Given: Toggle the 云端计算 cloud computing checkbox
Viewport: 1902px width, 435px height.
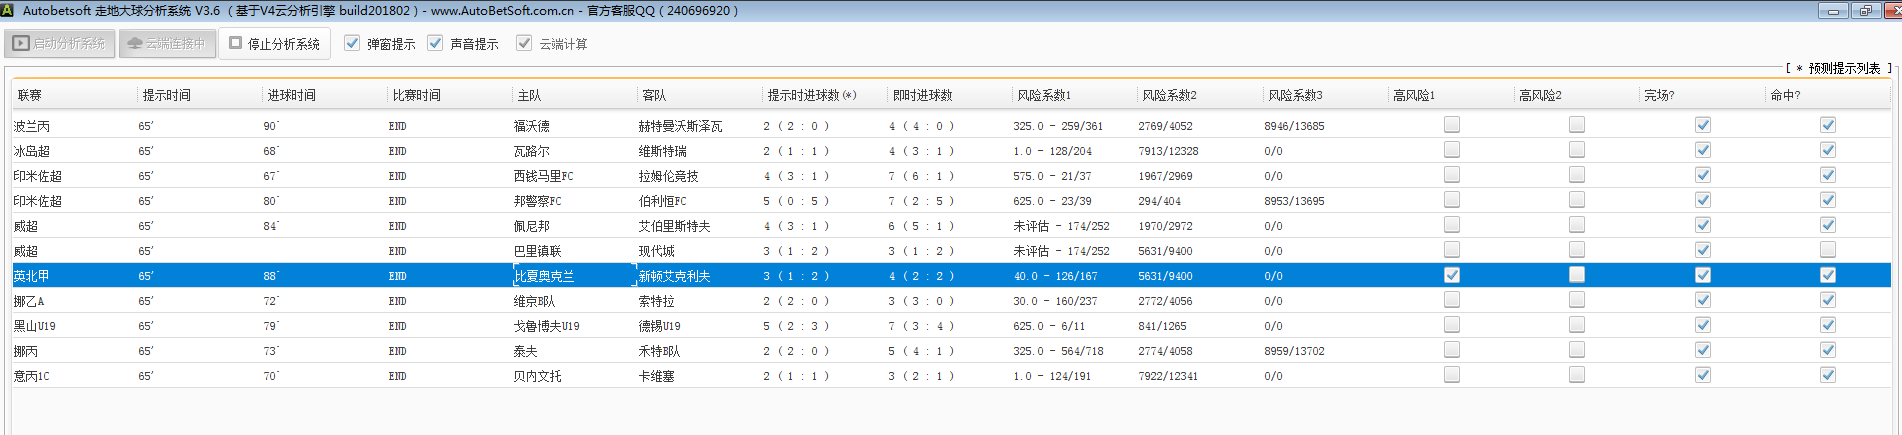Looking at the screenshot, I should pyautogui.click(x=524, y=43).
